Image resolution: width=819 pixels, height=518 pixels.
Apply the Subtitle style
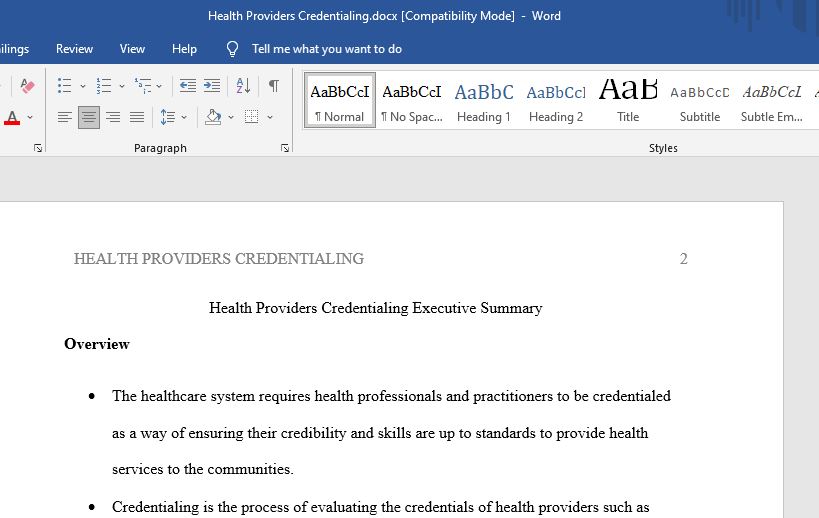[x=700, y=101]
